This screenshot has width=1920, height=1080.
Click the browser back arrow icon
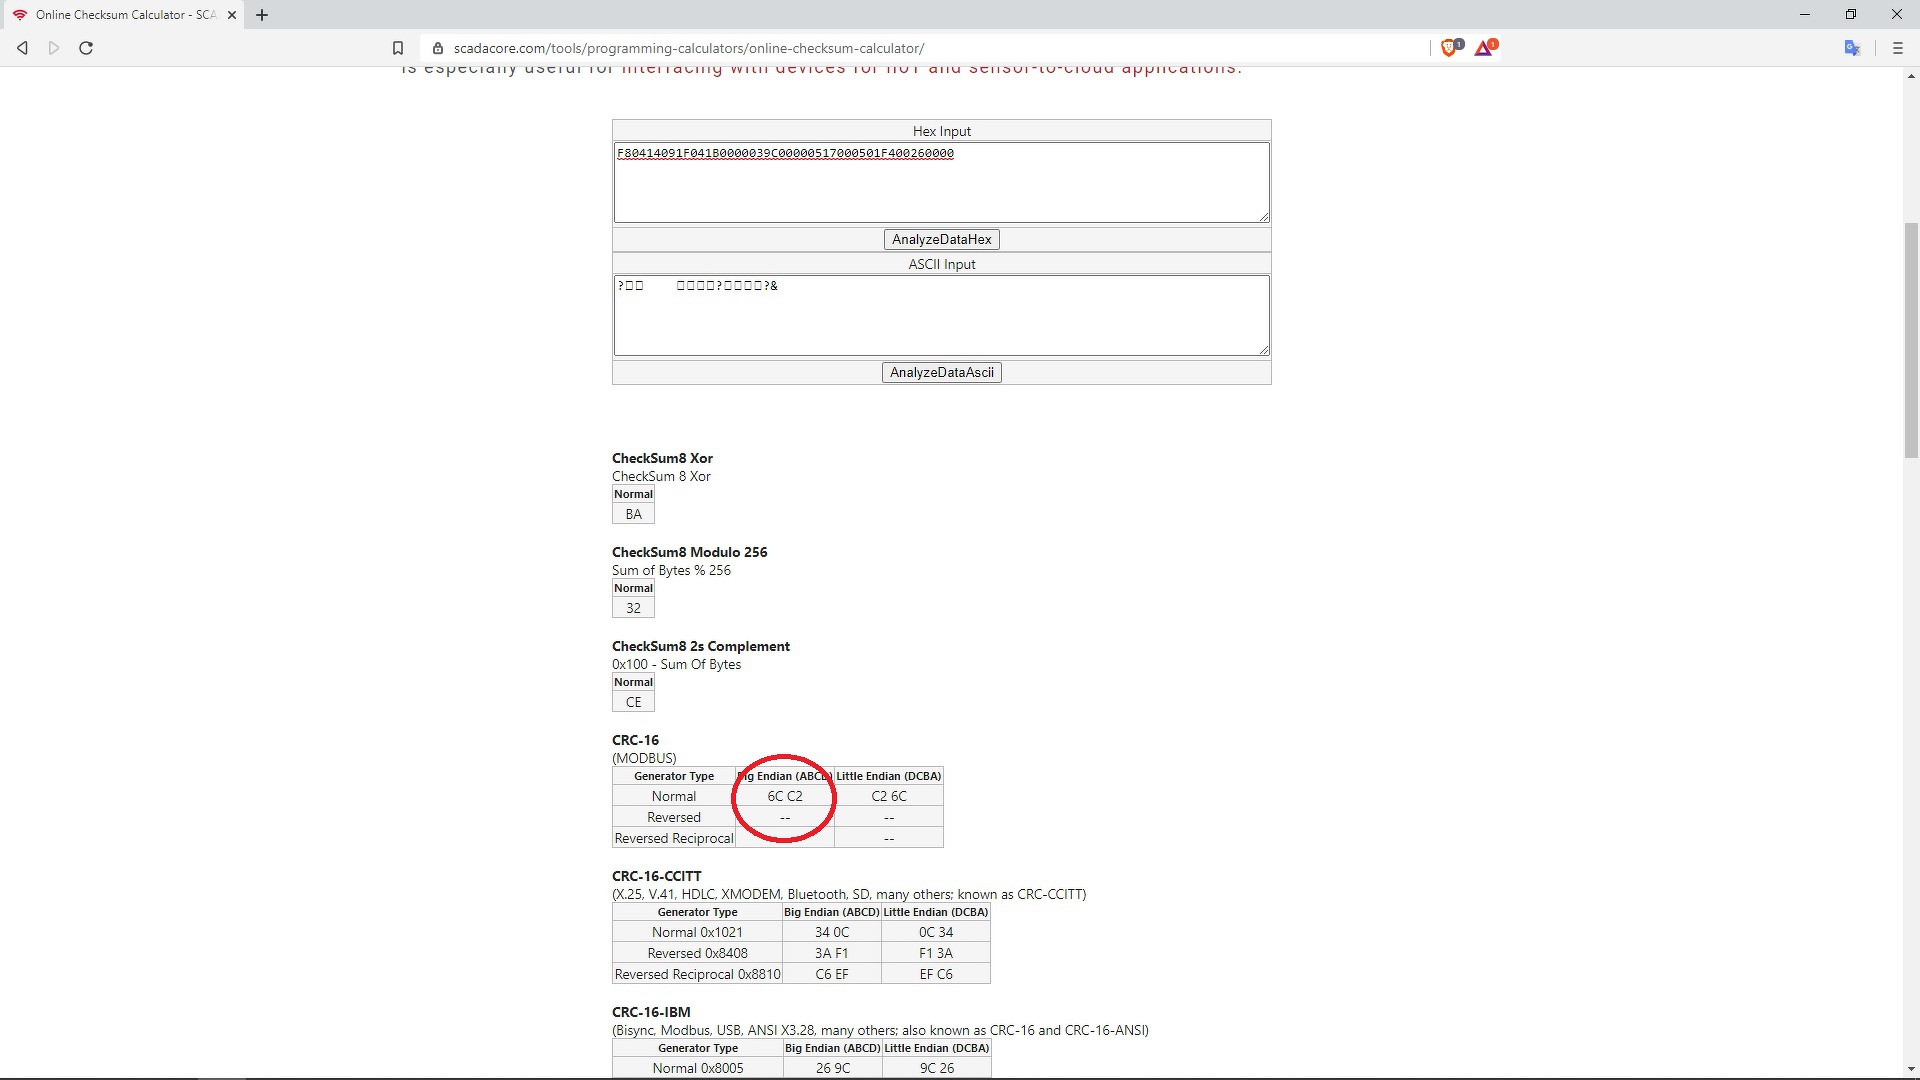pos(22,48)
